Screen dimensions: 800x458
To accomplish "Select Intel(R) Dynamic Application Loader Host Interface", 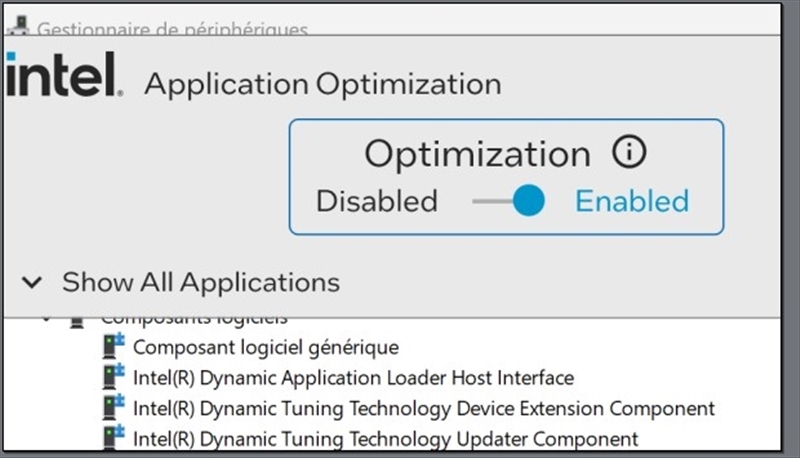I will 354,378.
